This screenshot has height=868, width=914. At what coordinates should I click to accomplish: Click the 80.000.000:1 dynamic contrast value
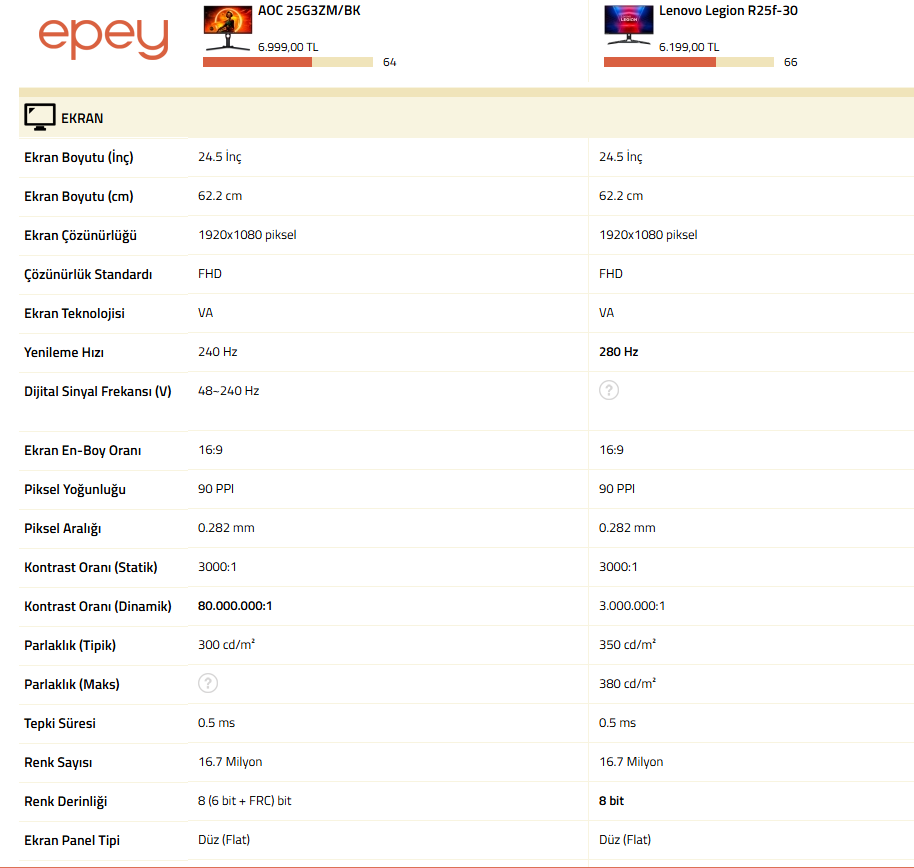pyautogui.click(x=235, y=606)
